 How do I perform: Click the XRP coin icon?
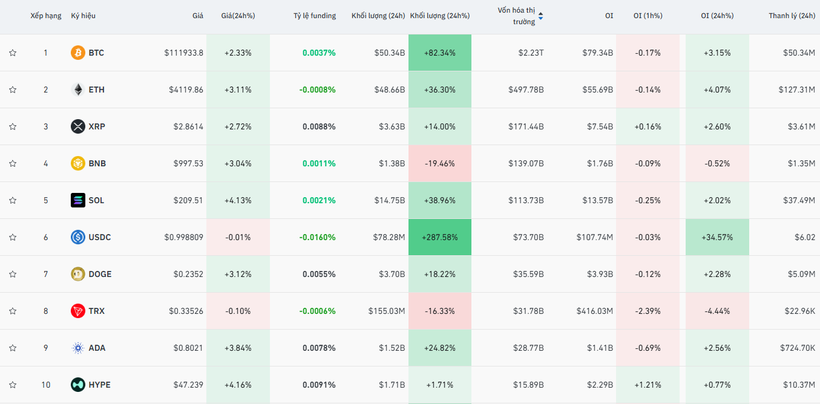78,127
